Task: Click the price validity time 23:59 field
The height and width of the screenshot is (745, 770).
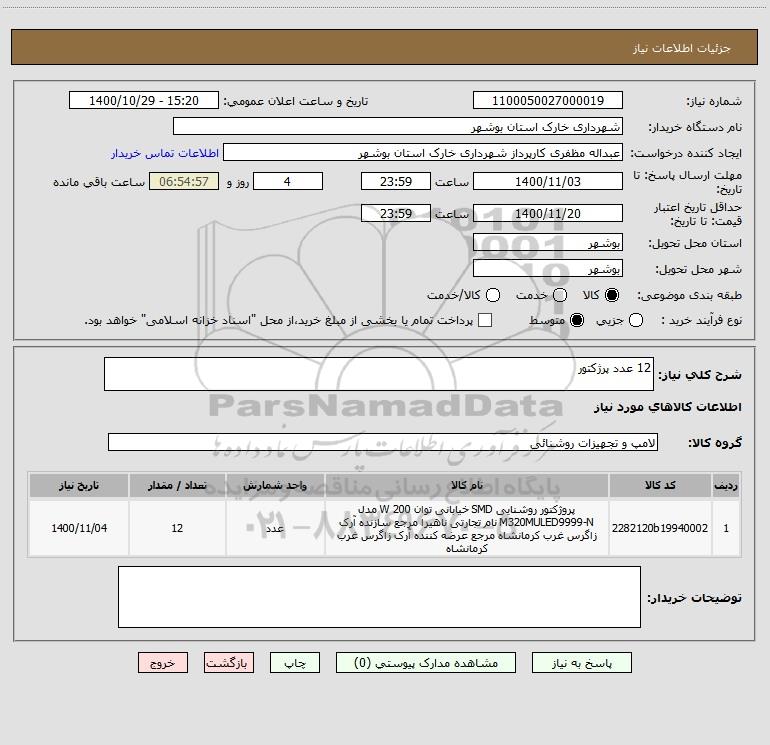Action: [x=396, y=213]
